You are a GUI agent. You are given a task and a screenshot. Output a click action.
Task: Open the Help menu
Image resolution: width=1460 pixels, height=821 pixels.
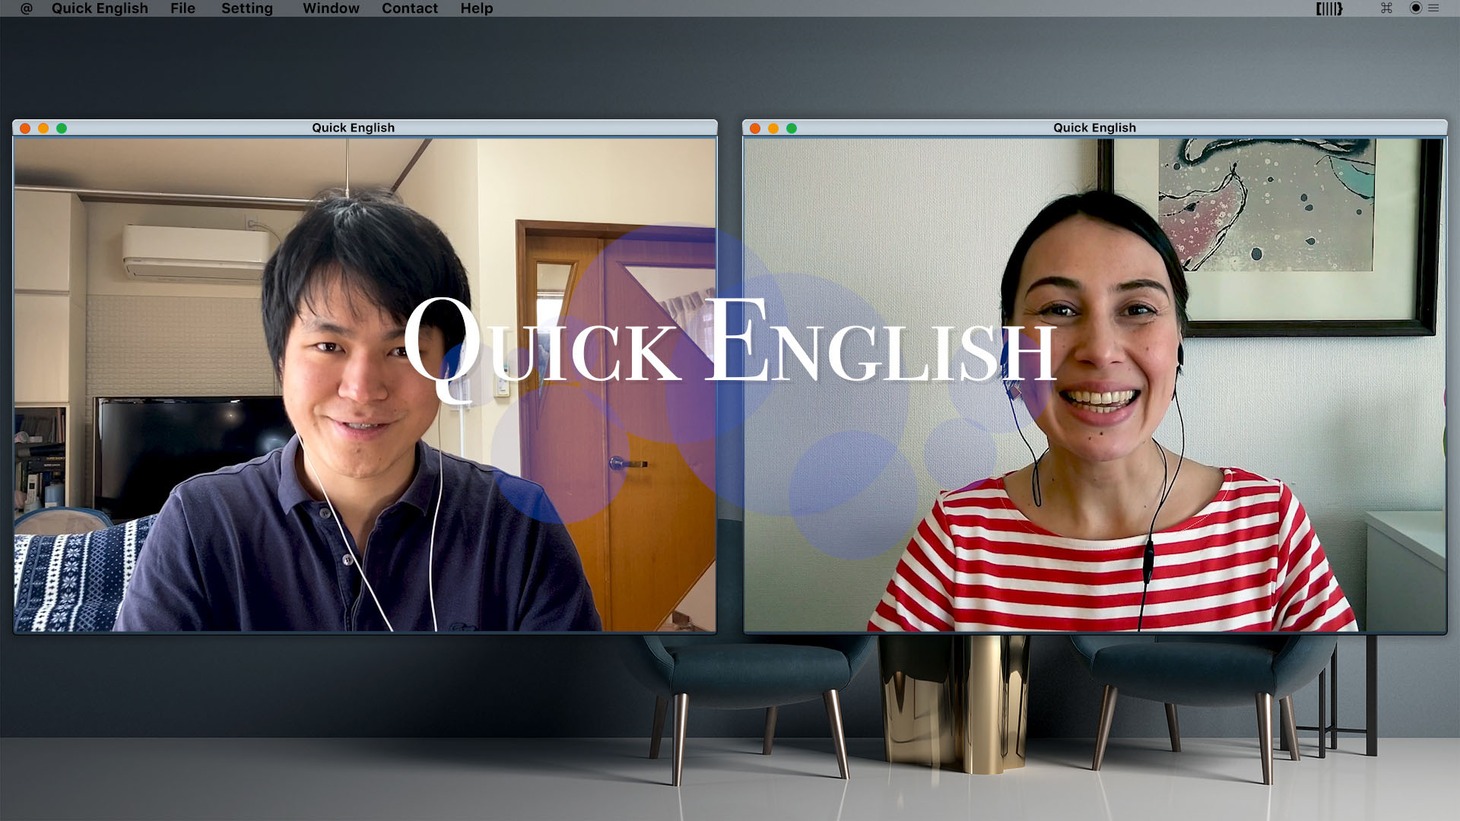(476, 8)
